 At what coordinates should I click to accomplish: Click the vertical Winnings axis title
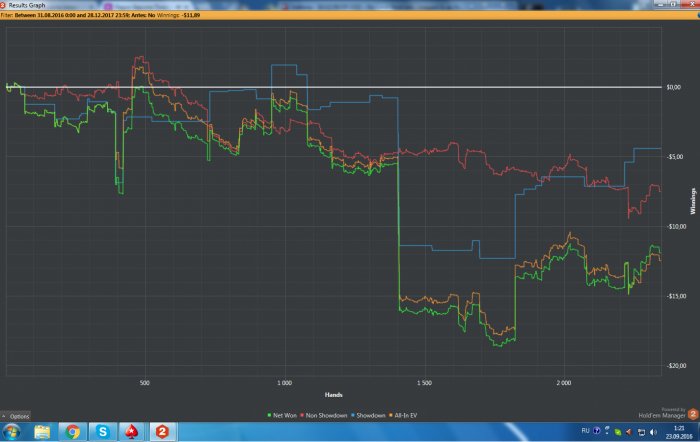click(x=693, y=201)
